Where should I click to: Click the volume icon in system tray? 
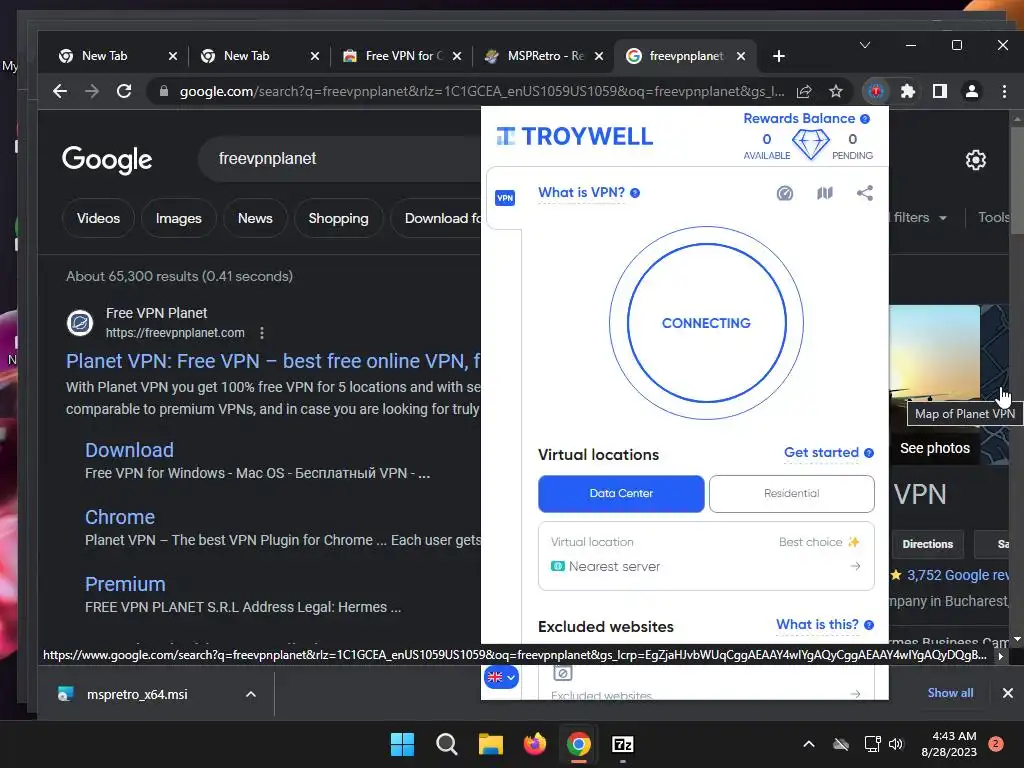point(895,744)
